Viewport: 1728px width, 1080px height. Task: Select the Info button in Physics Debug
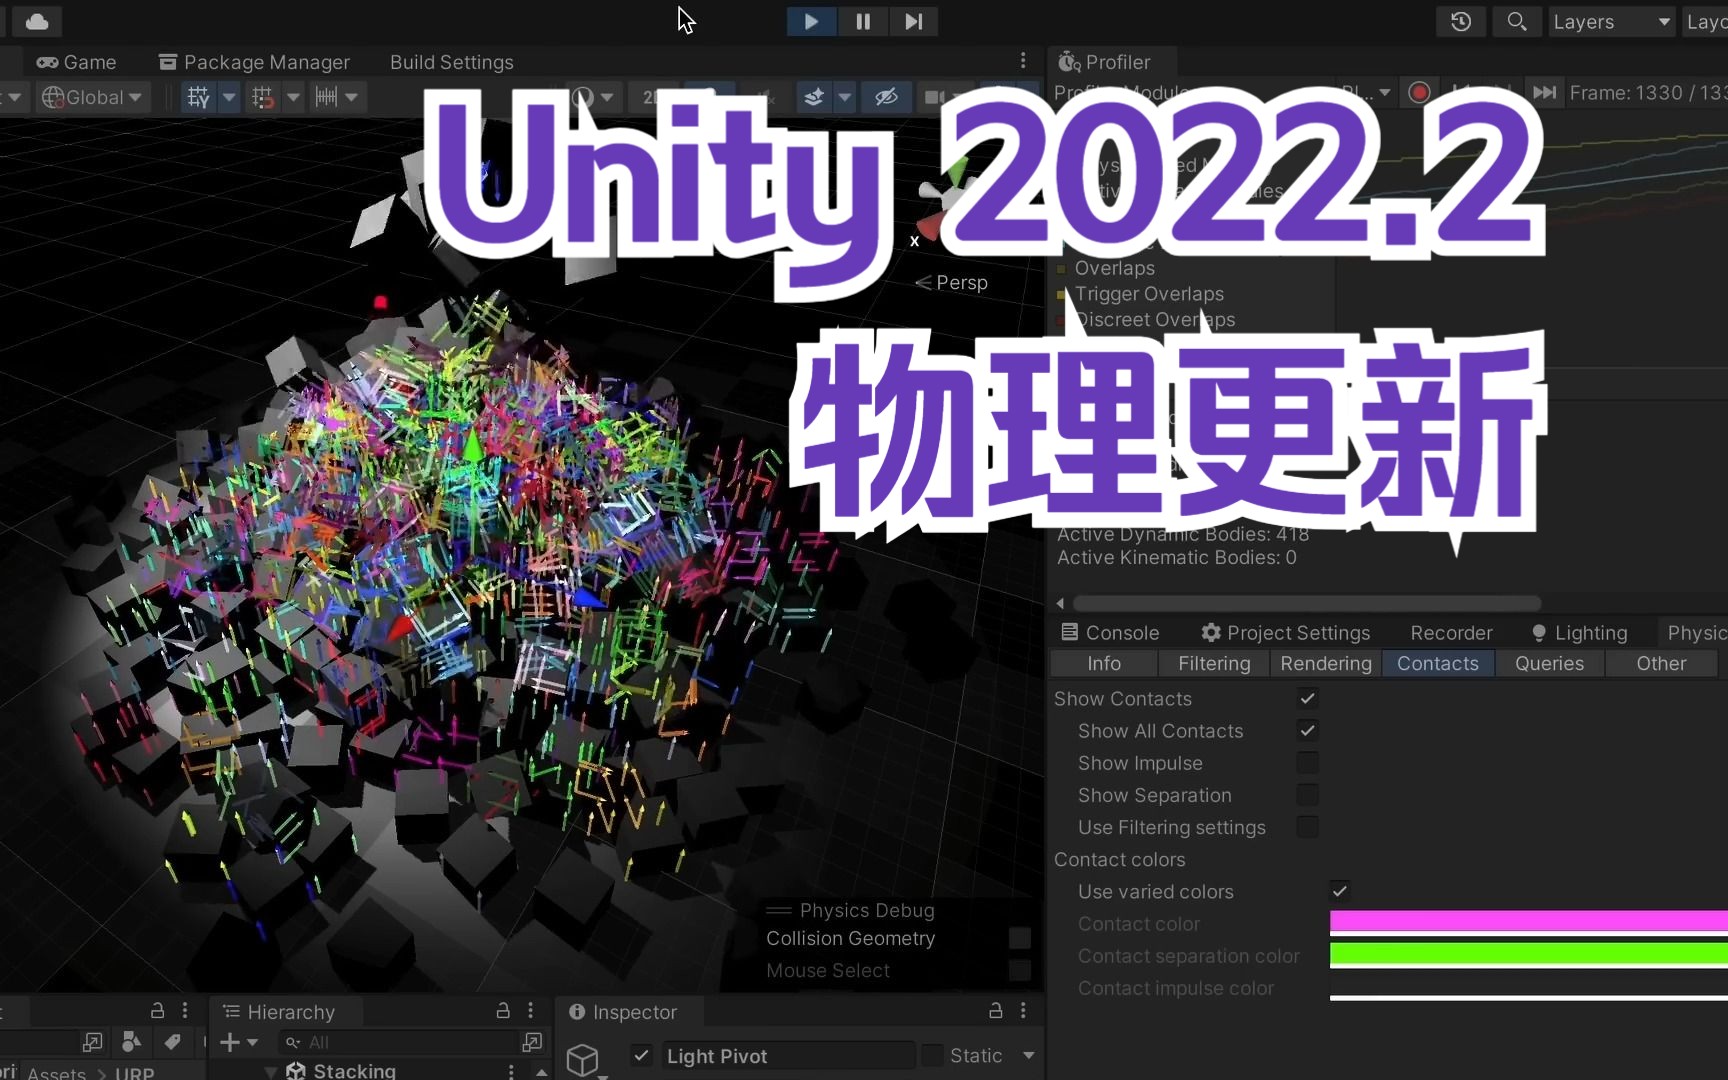coord(1104,664)
